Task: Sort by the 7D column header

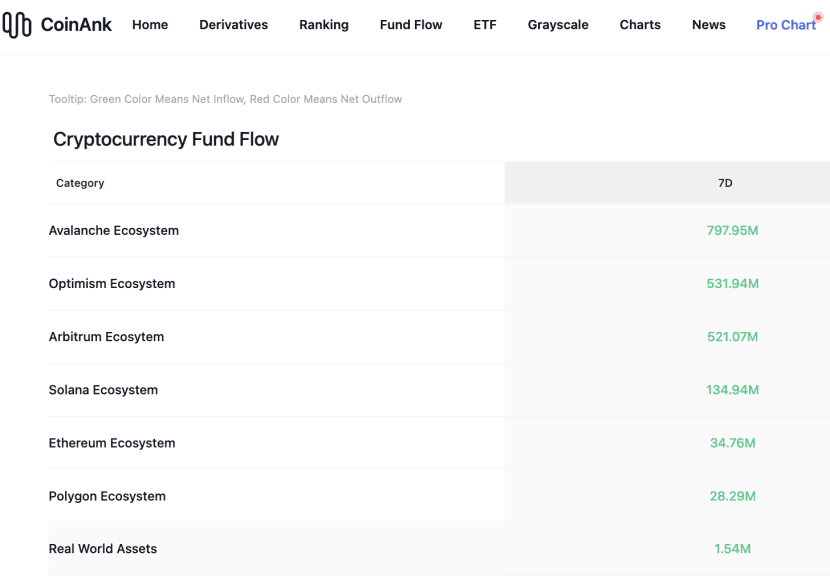Action: point(725,183)
